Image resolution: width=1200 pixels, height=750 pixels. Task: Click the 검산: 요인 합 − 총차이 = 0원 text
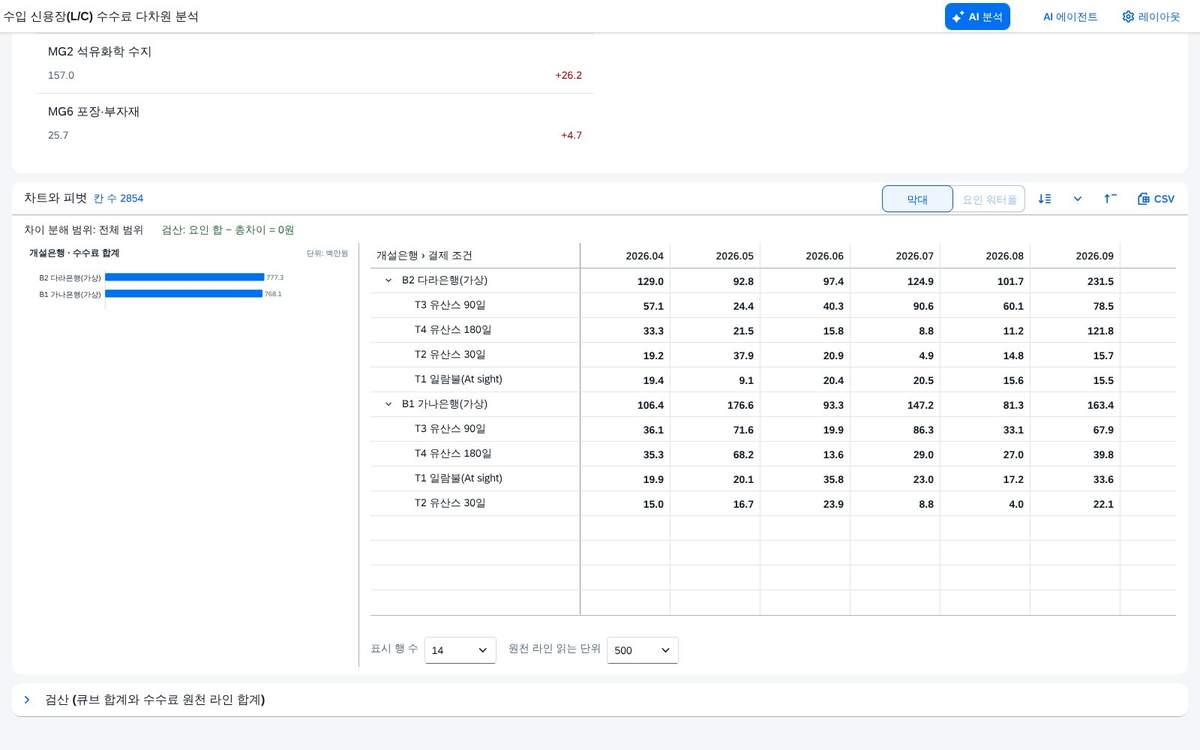pos(228,230)
